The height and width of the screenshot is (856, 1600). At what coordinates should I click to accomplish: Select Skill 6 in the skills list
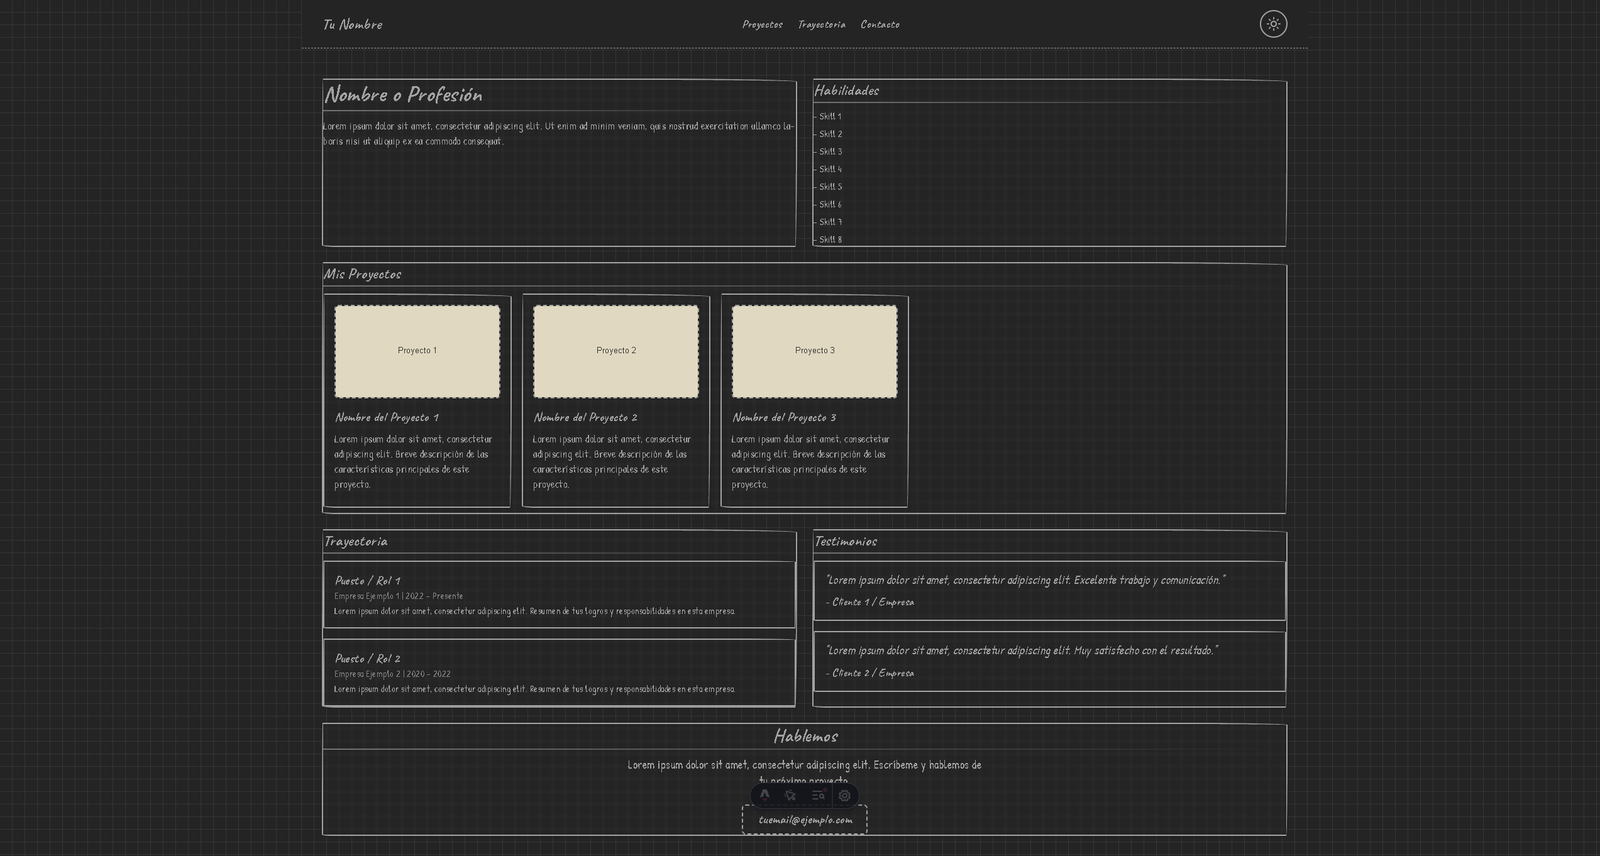click(x=828, y=204)
